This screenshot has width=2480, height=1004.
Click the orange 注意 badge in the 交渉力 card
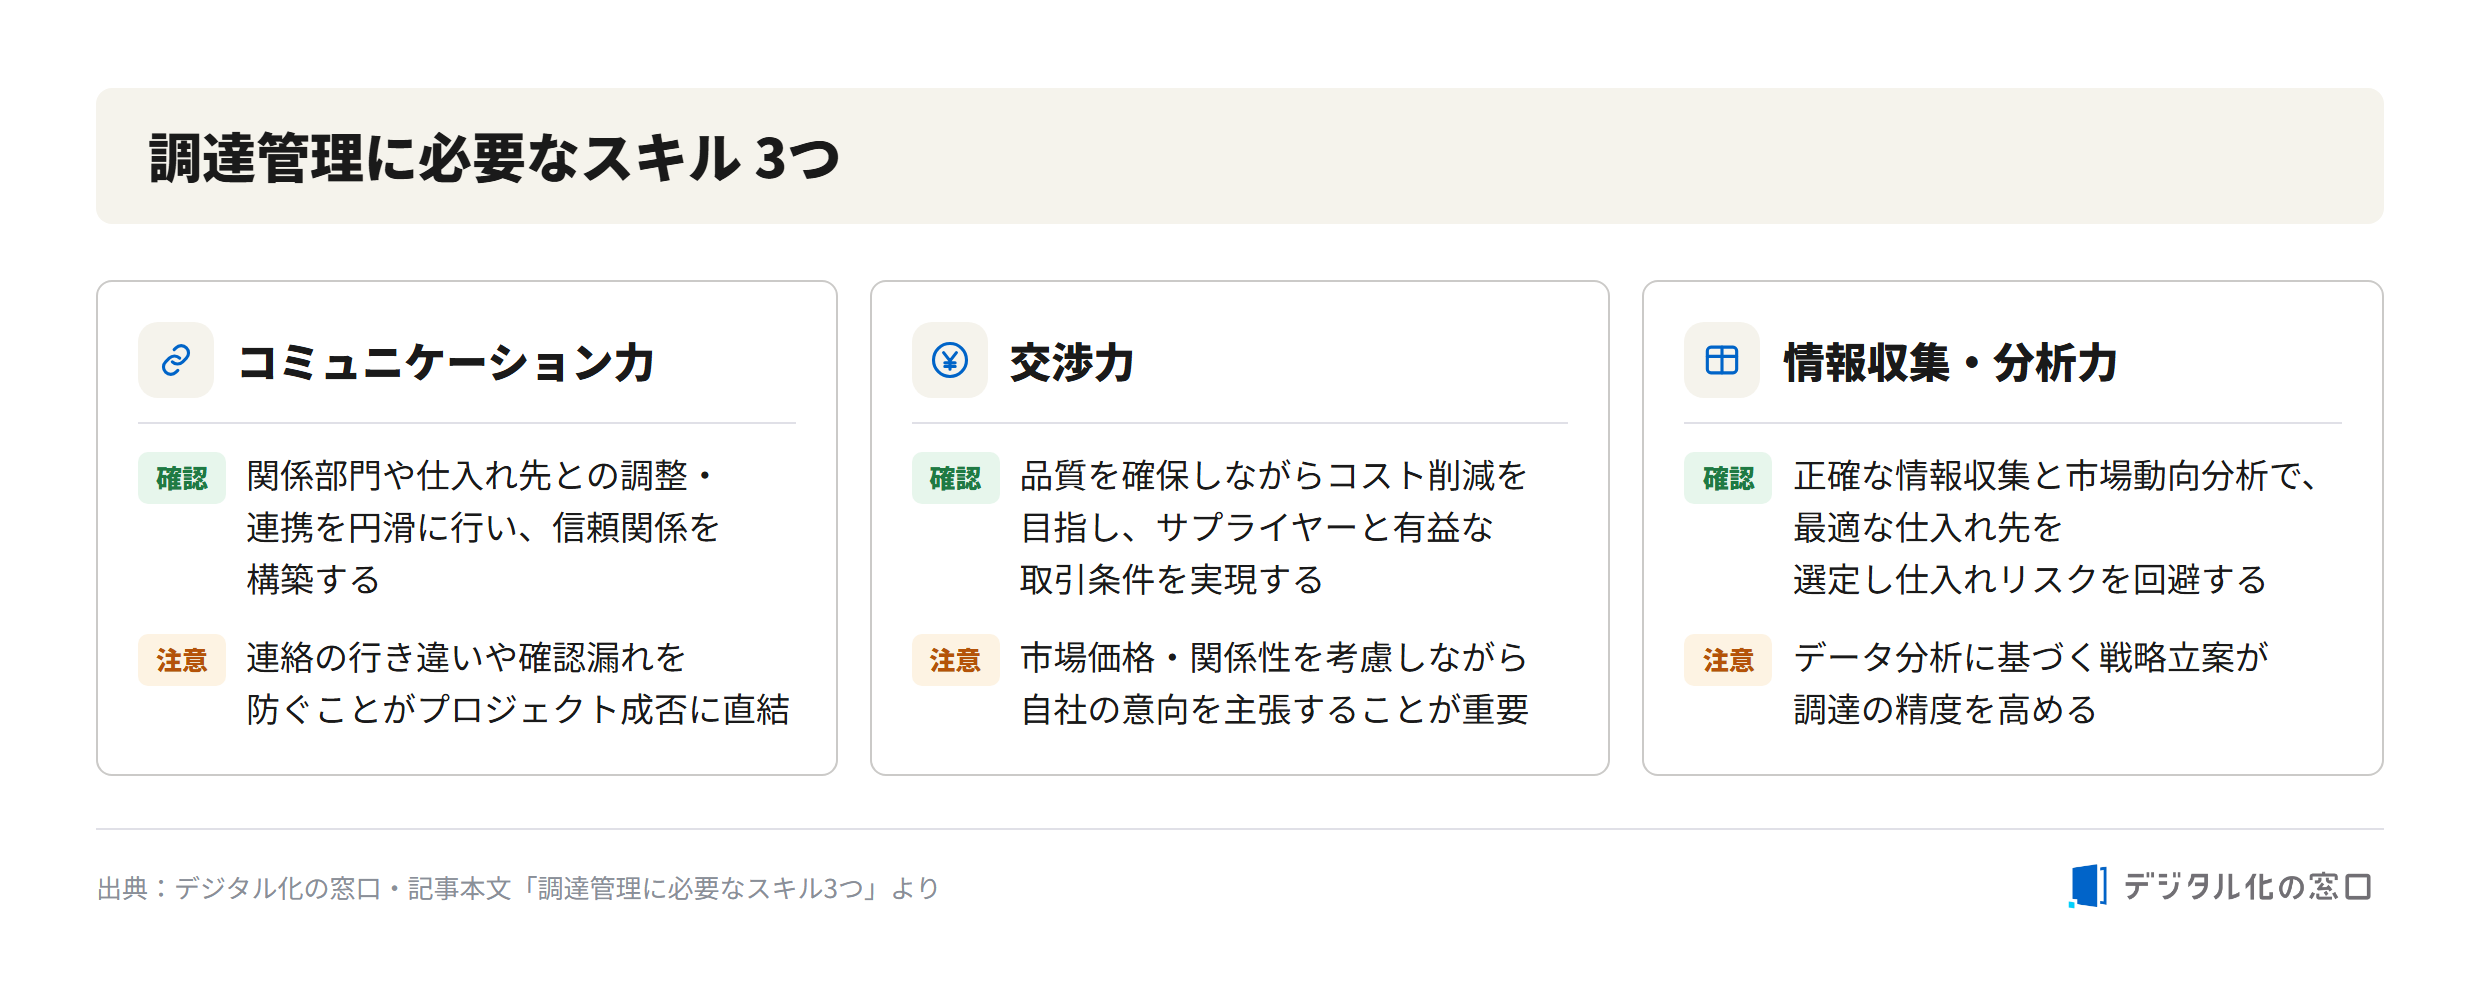(x=956, y=660)
